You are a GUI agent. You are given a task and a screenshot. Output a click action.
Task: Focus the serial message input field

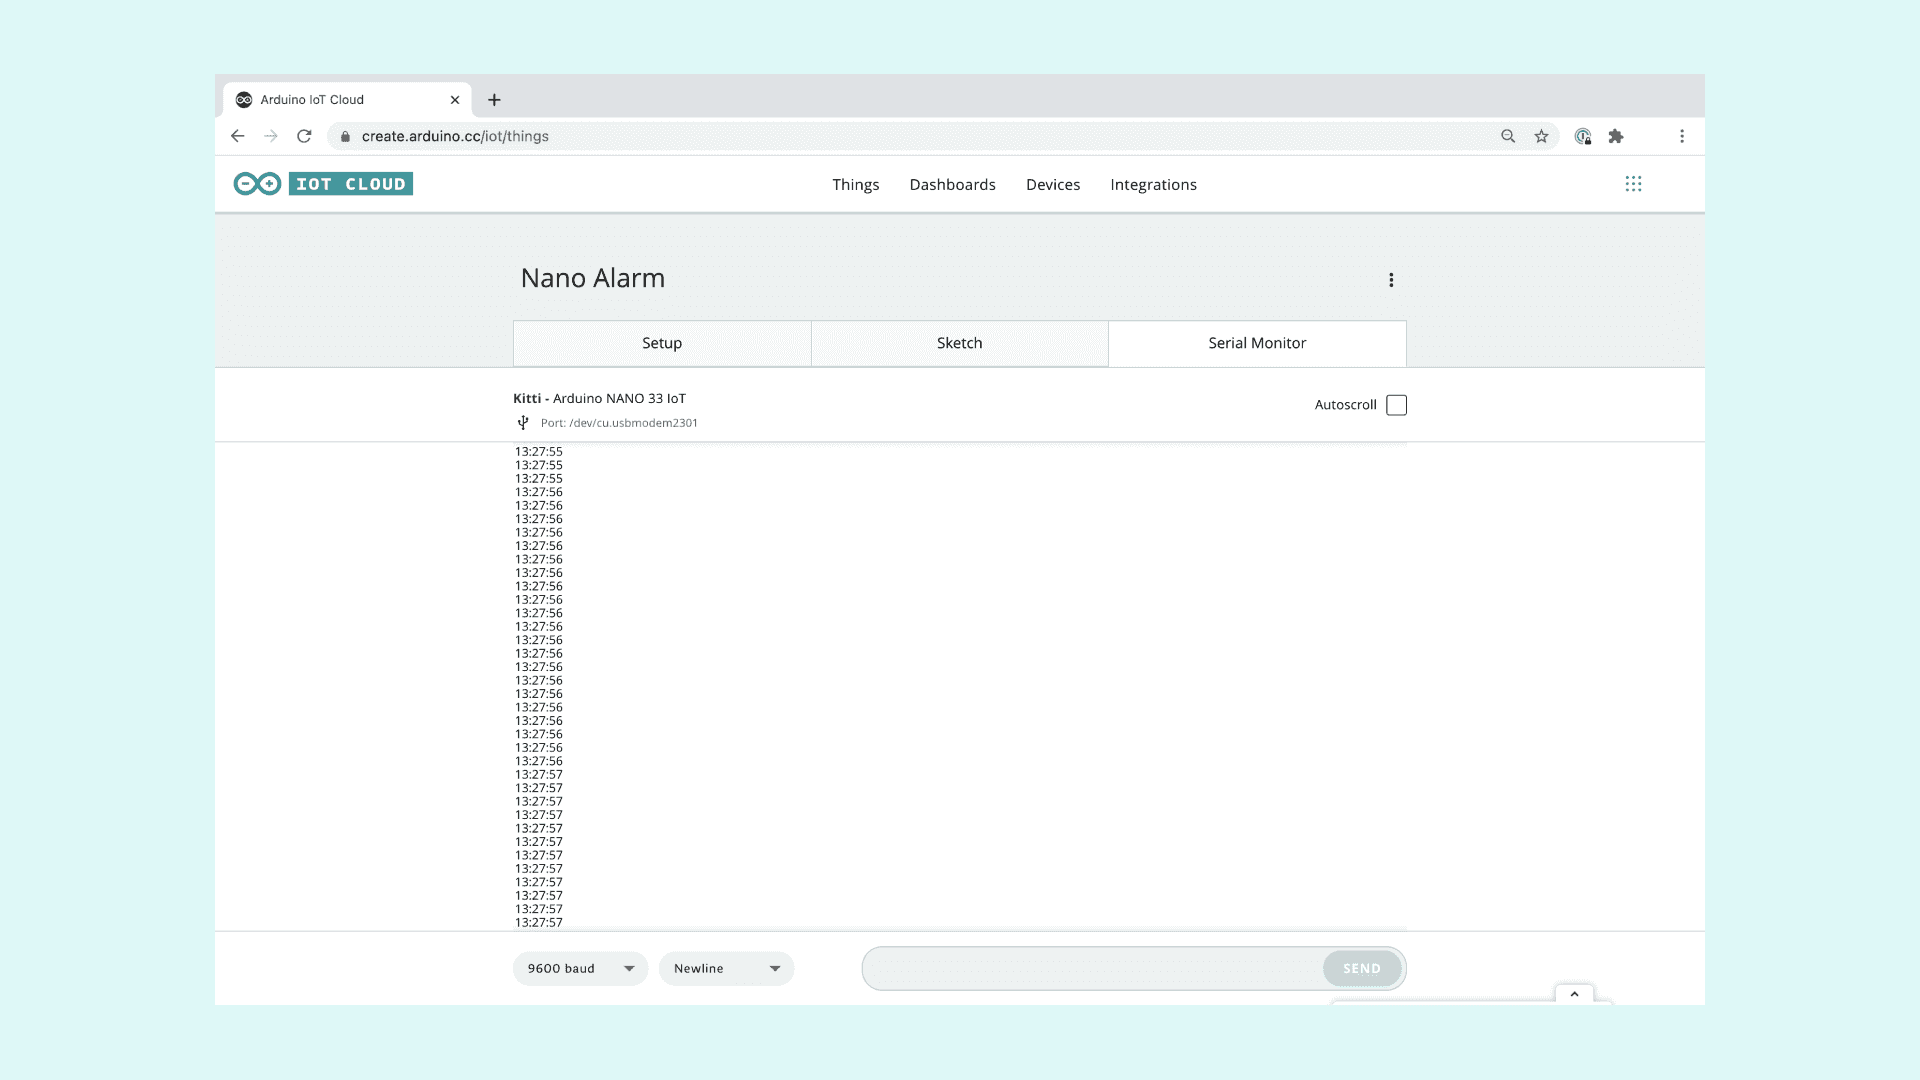click(1090, 968)
